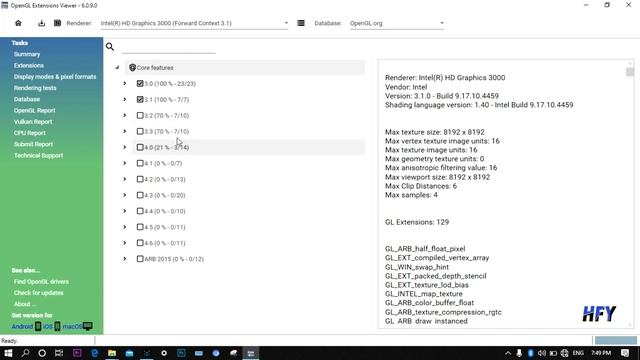Open Rendering tests task
The height and width of the screenshot is (360, 640).
click(x=35, y=88)
